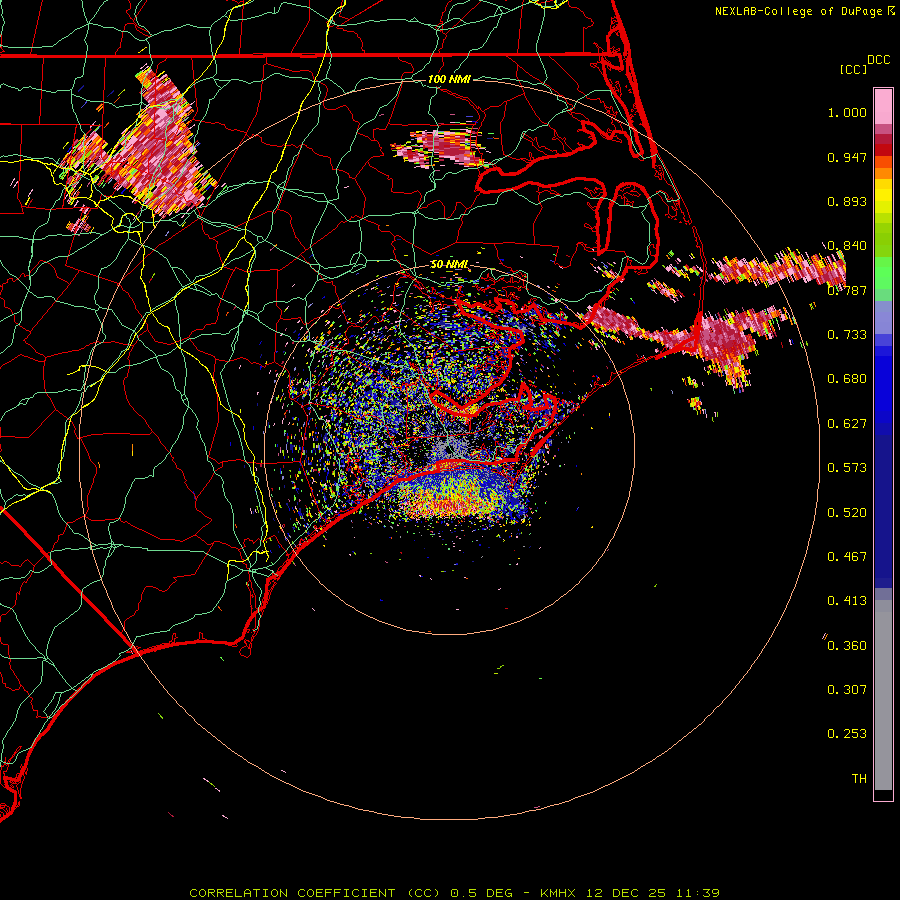The image size is (900, 900).
Task: Select the 0.307 scale value
Action: point(847,690)
